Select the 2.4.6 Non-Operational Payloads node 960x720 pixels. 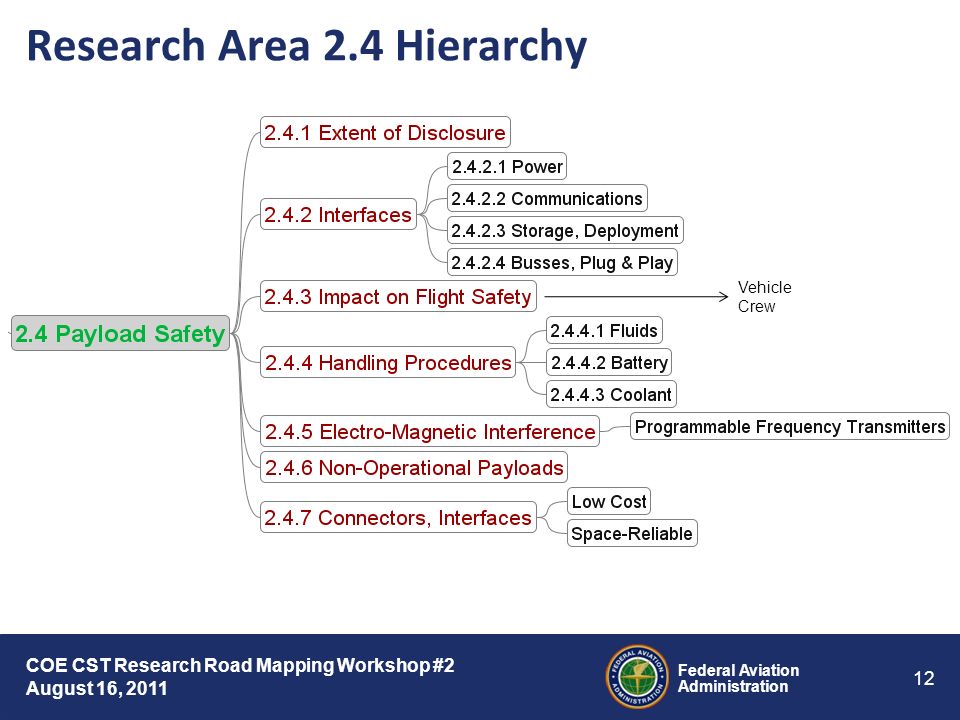tap(414, 467)
